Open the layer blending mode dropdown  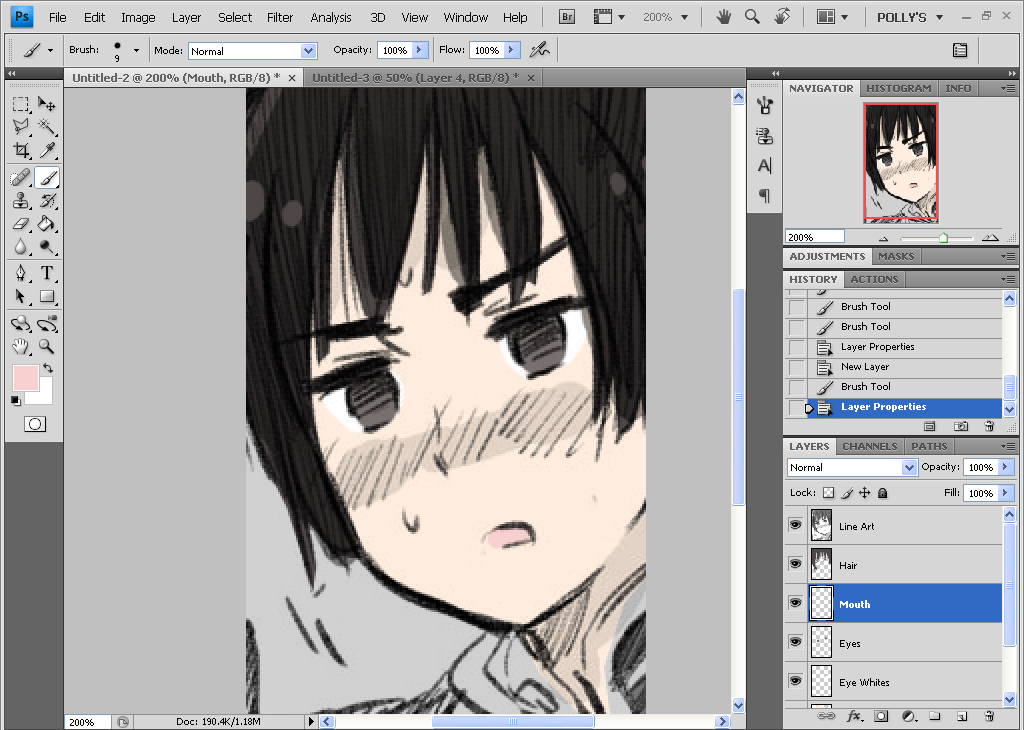tap(908, 468)
